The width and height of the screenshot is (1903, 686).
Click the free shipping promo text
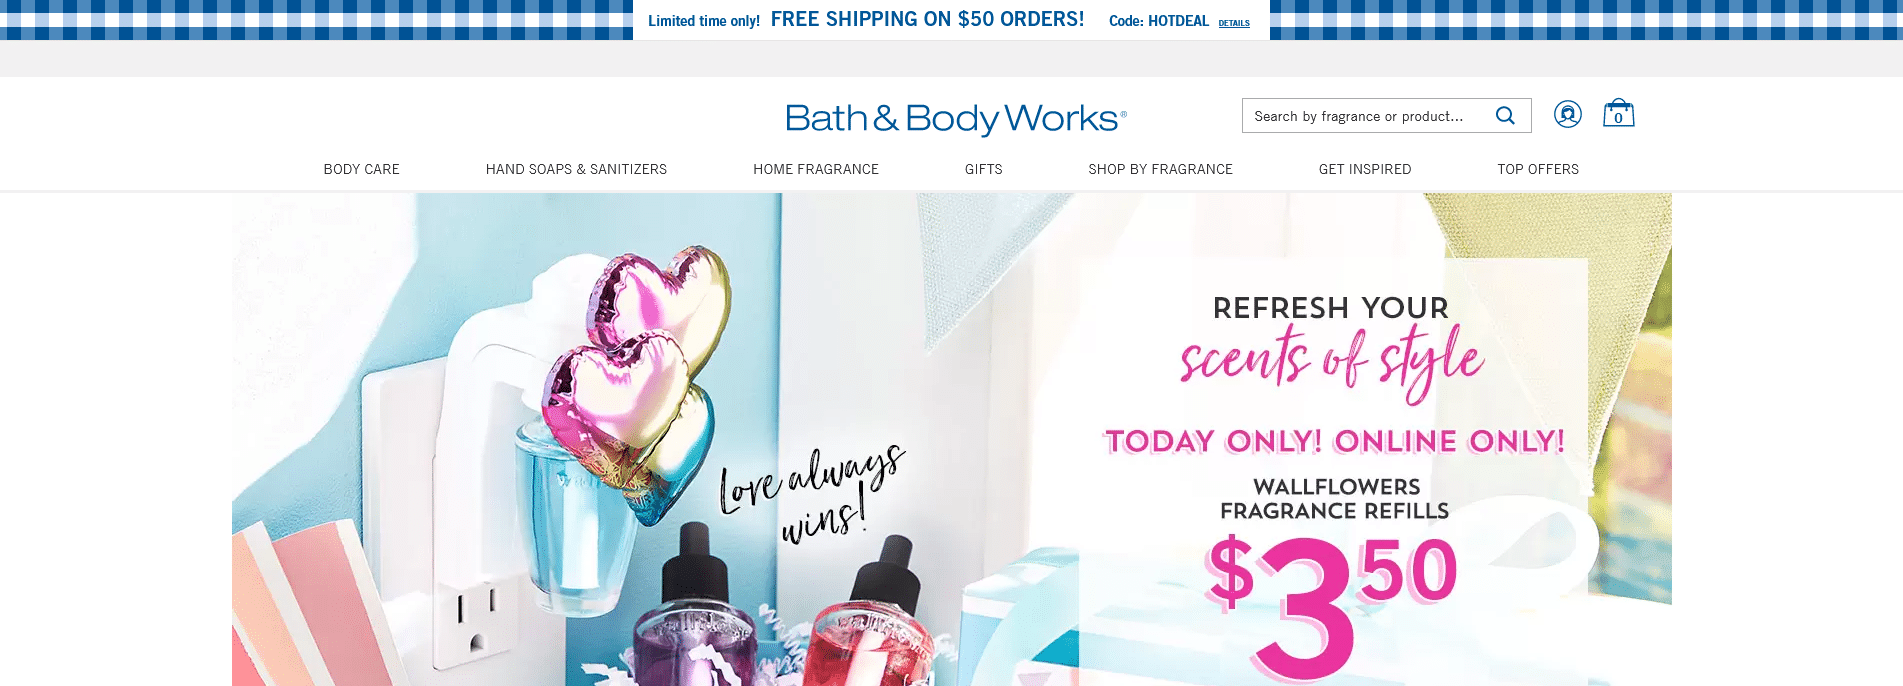(x=927, y=19)
